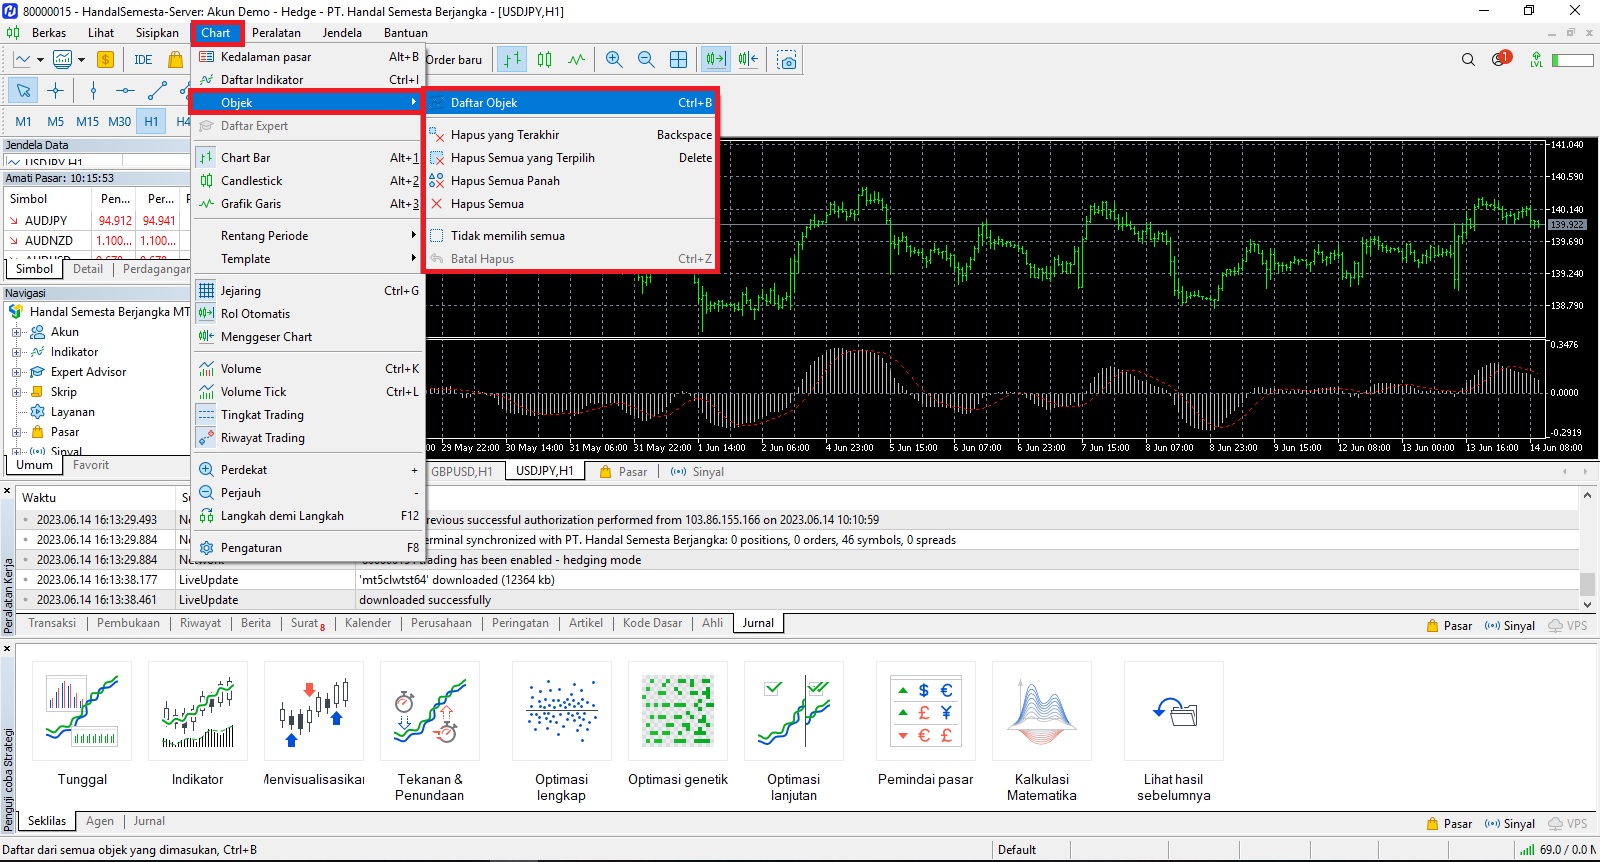Expand the Akun tree node in Navigasi

16,332
